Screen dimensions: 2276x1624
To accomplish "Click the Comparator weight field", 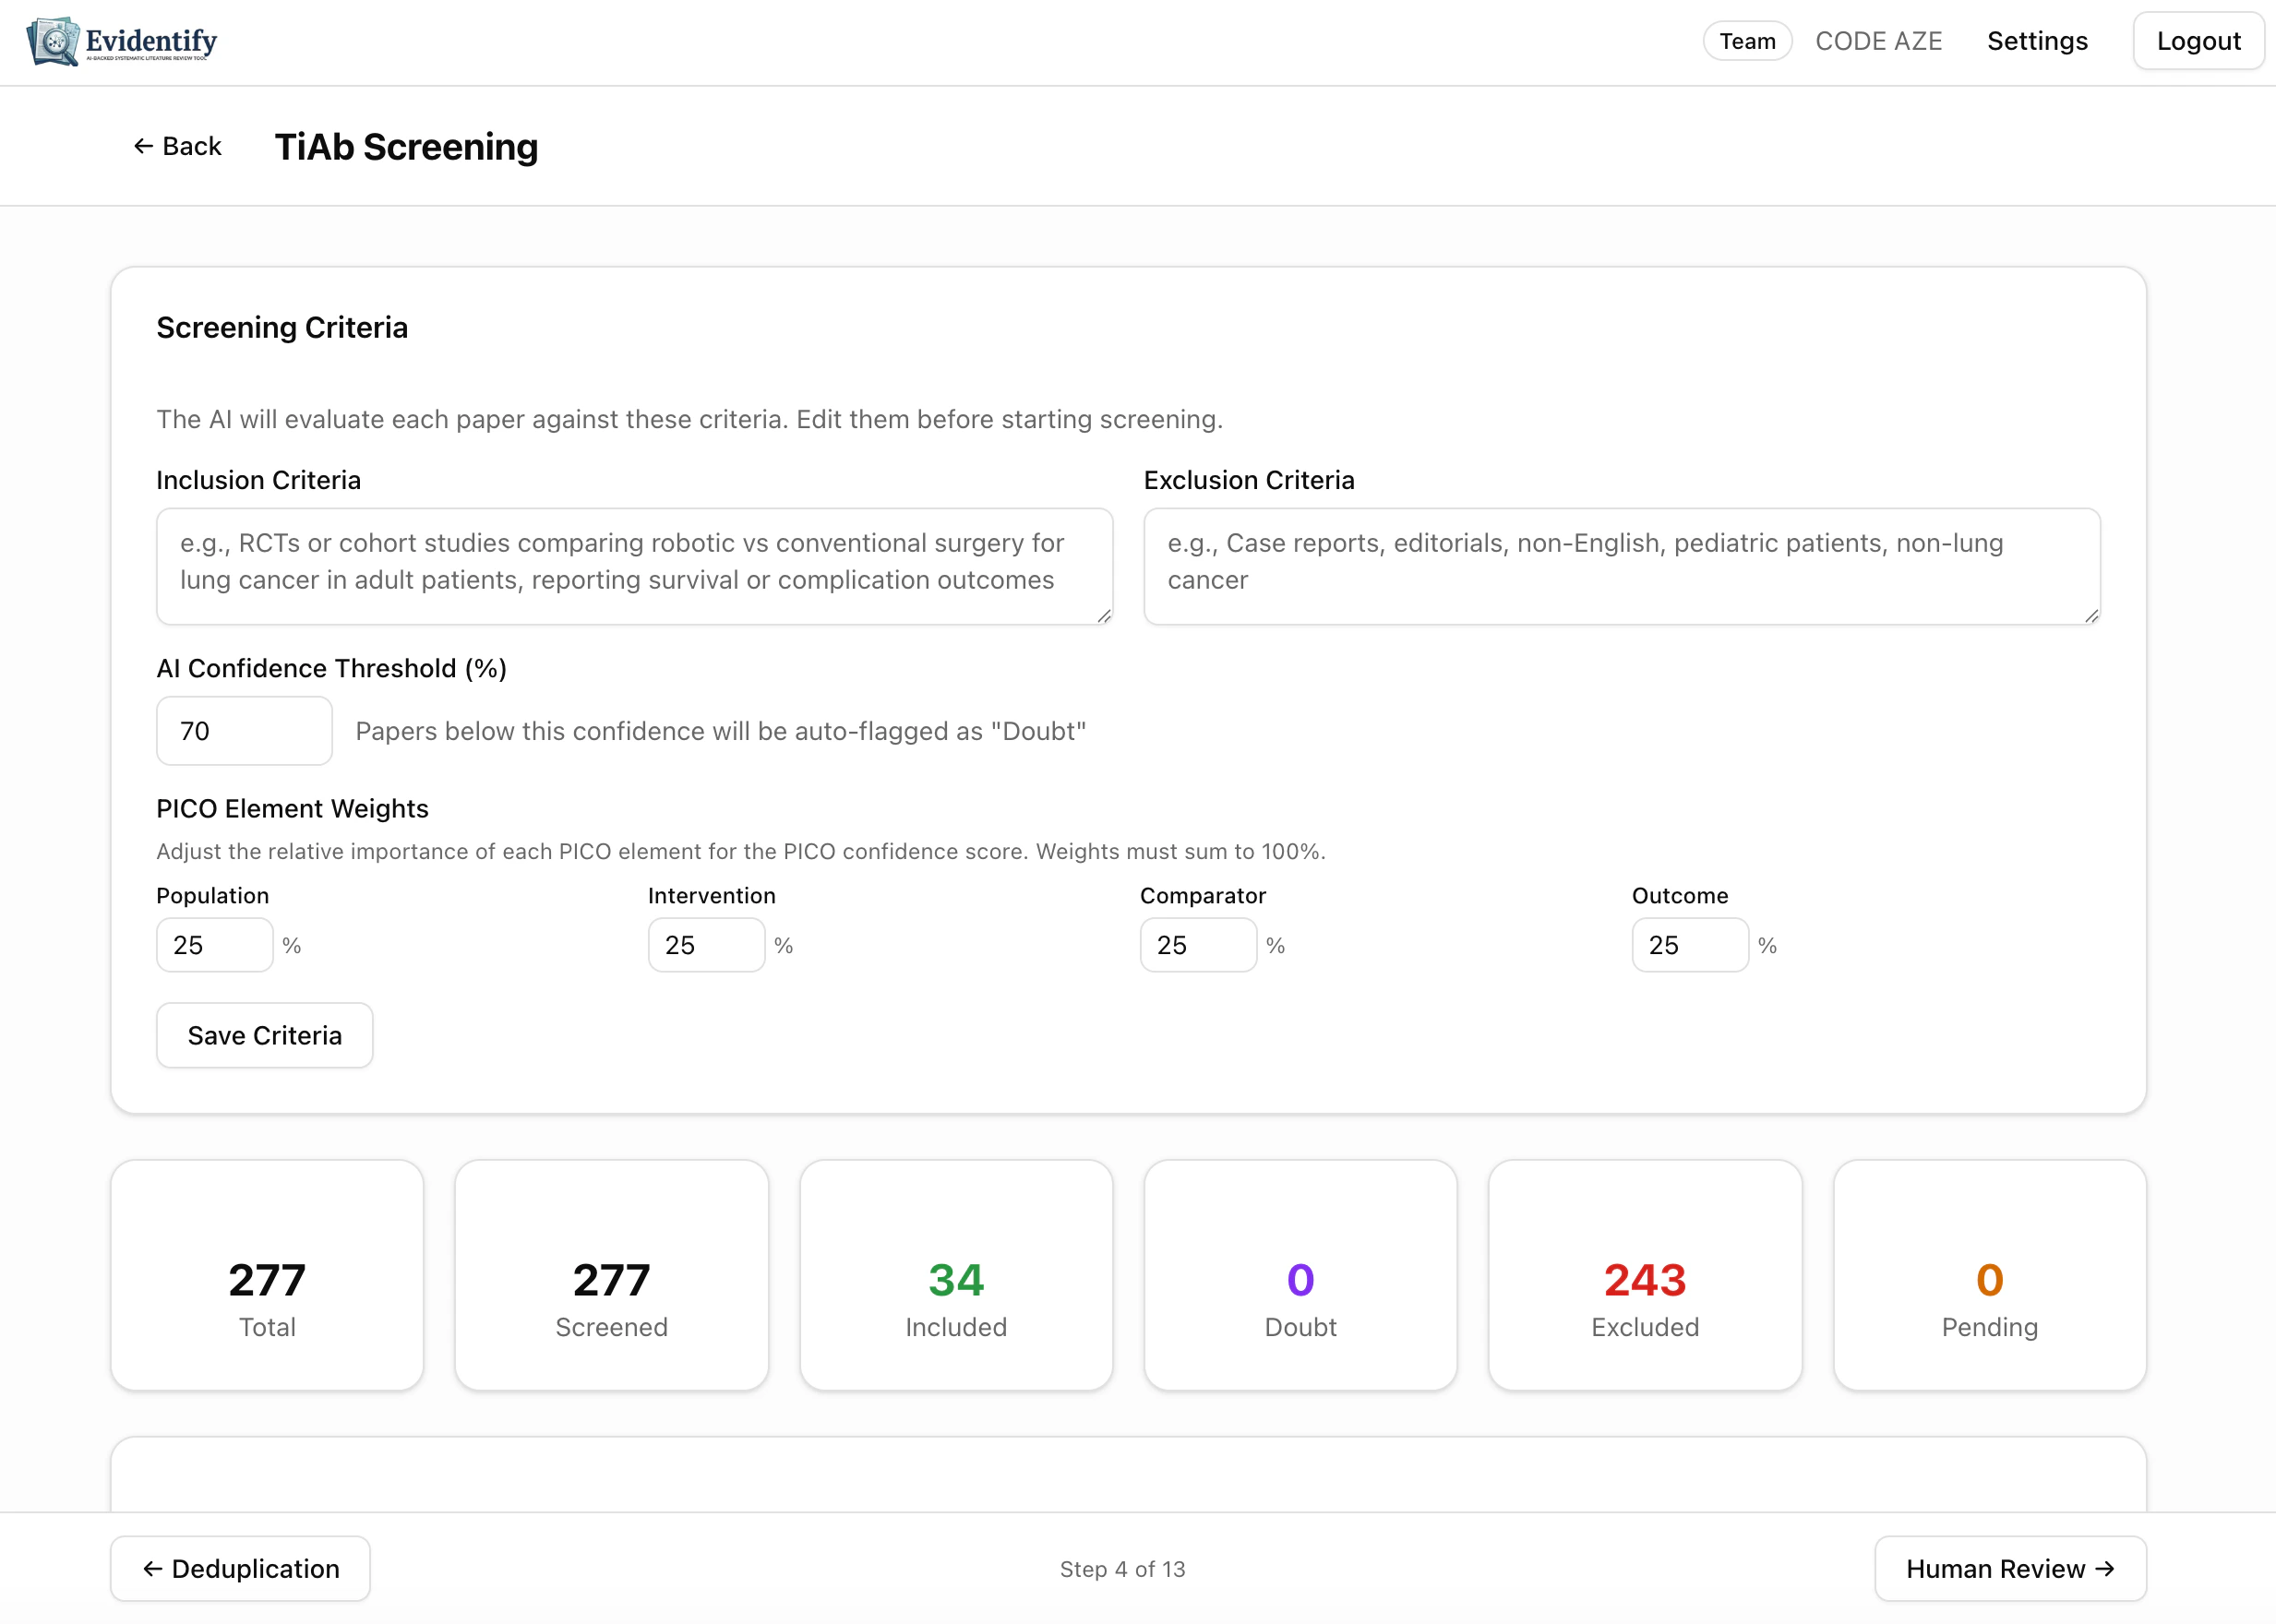I will point(1197,944).
